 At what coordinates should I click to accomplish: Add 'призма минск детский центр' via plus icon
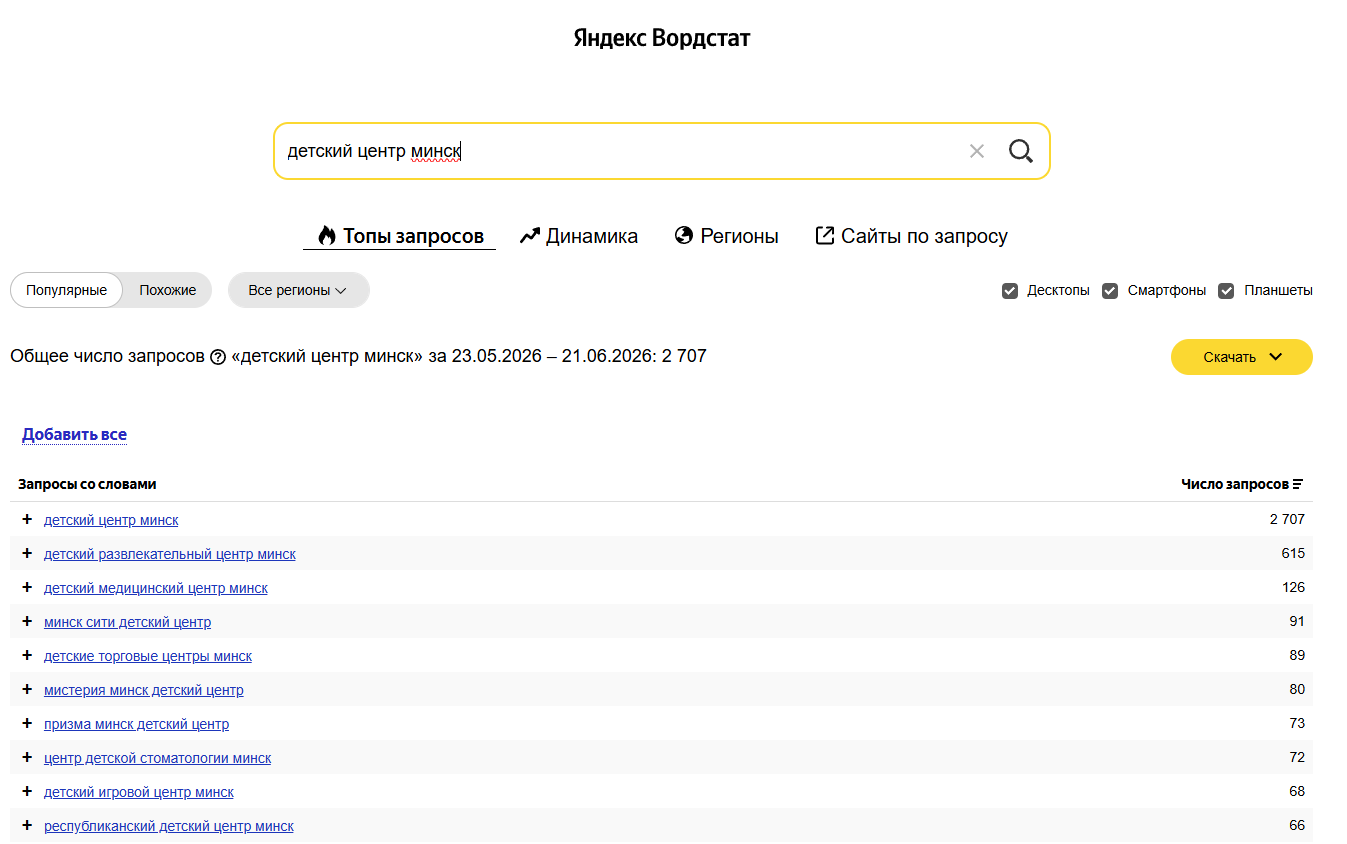[x=27, y=723]
